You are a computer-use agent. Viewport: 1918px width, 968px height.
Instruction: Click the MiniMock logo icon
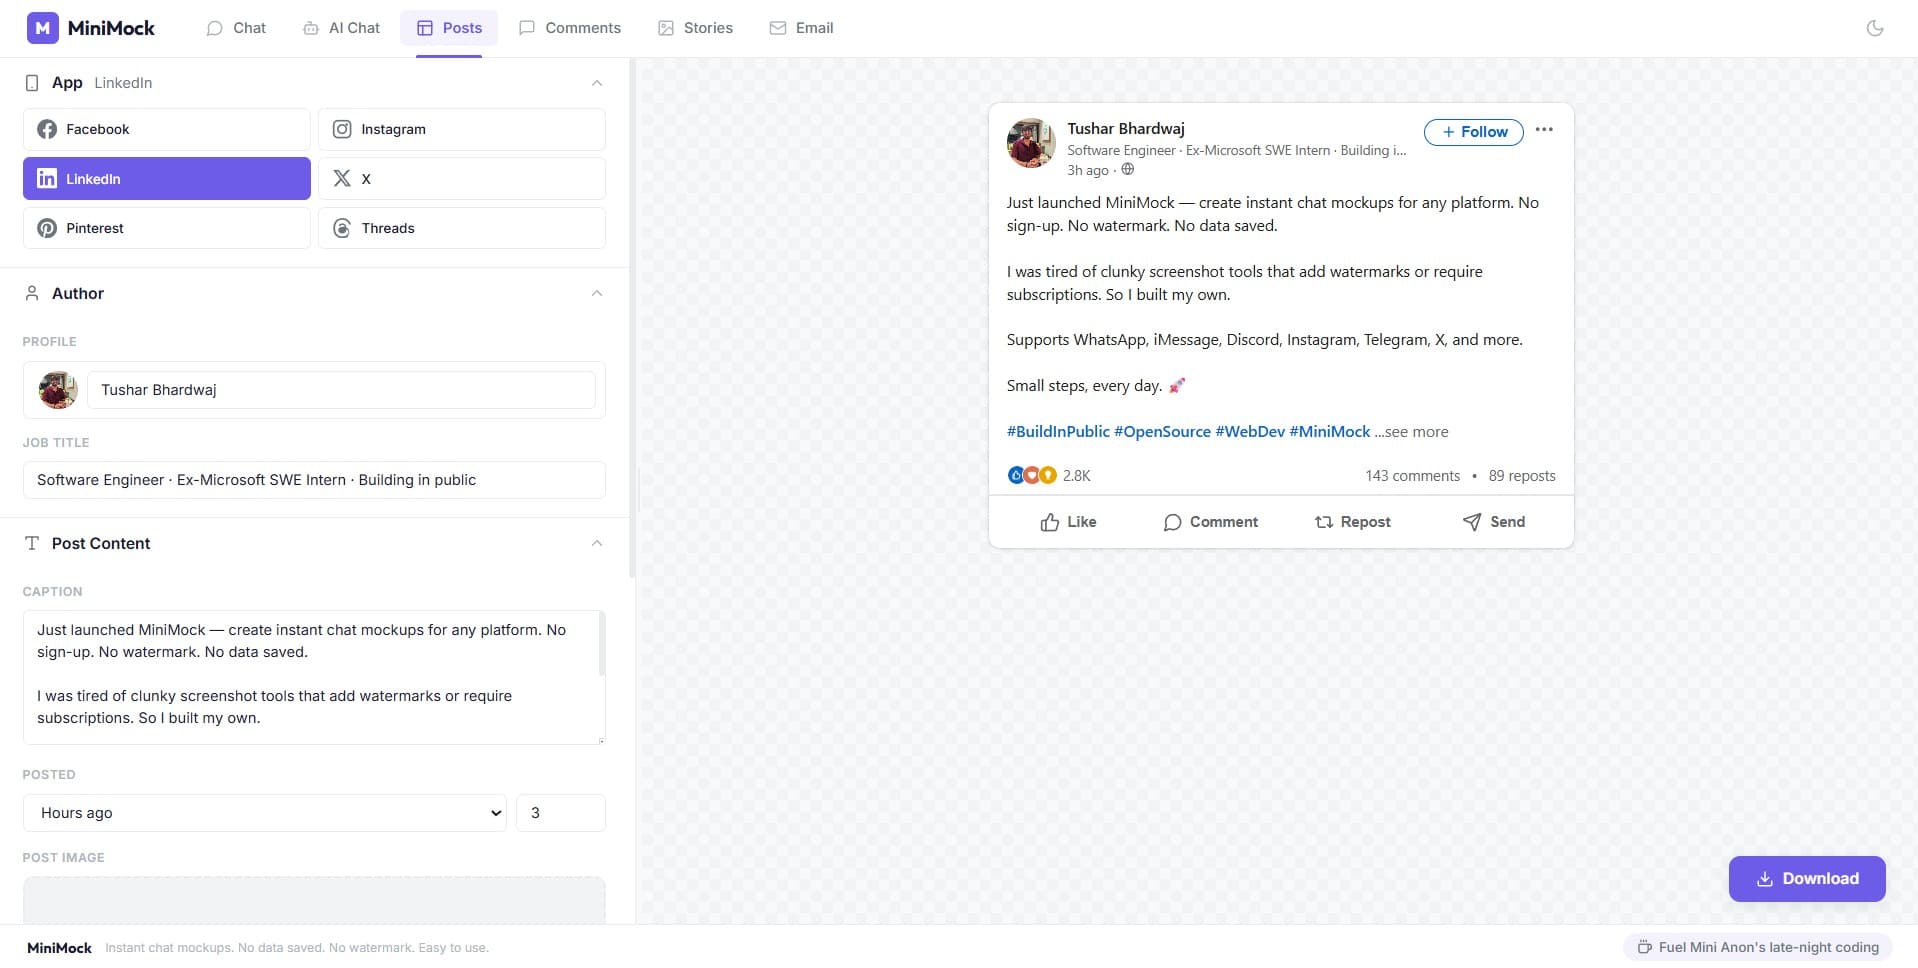[42, 28]
